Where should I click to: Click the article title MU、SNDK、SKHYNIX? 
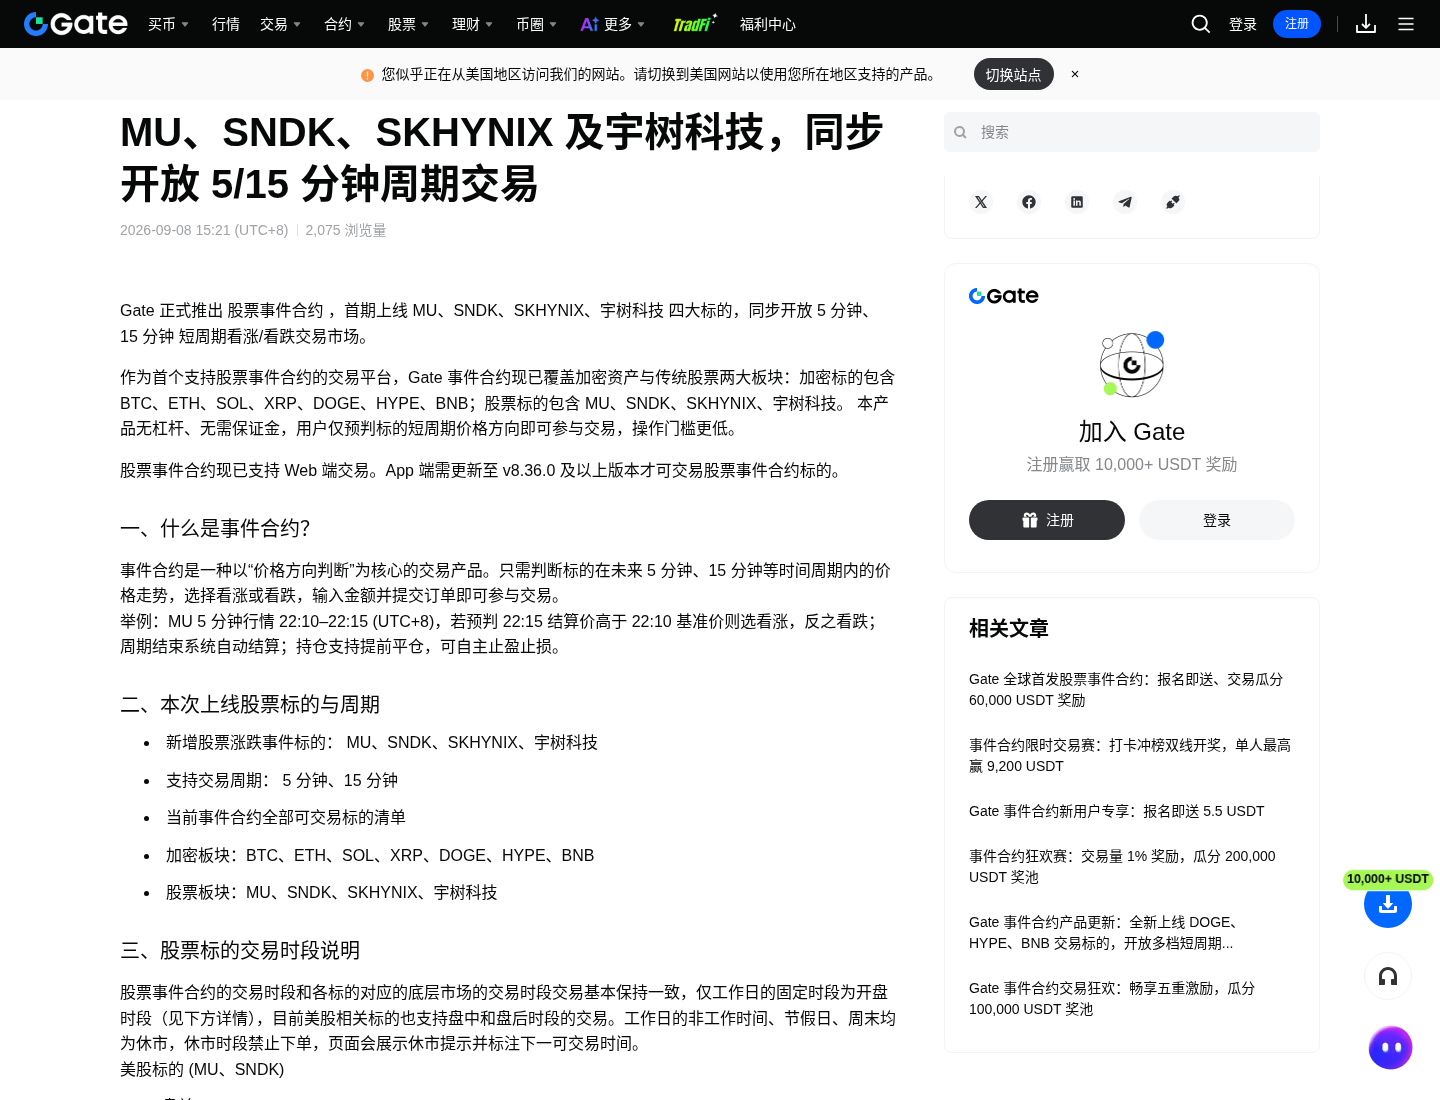(502, 158)
